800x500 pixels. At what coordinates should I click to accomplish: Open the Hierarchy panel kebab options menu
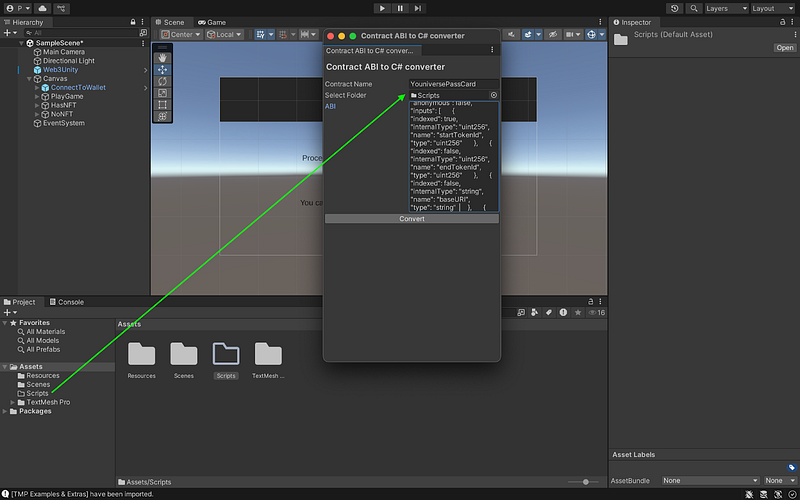(x=142, y=22)
